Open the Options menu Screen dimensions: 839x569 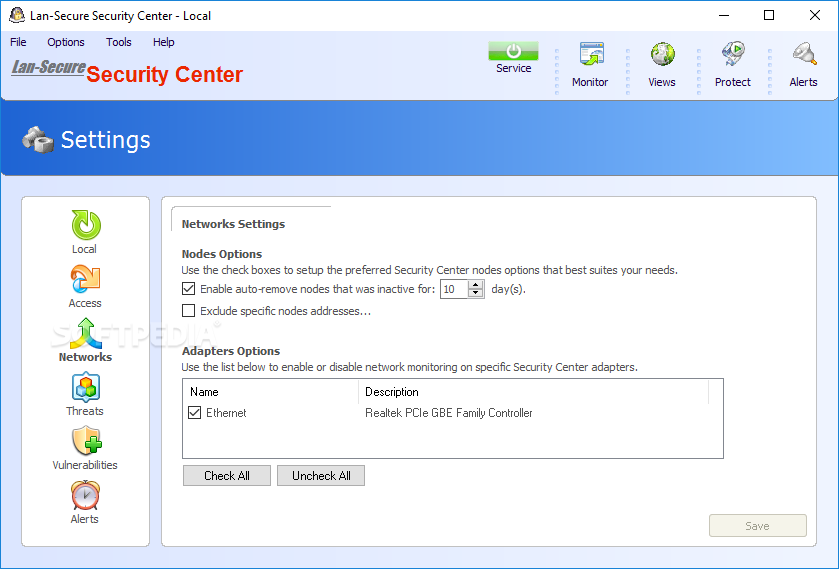66,42
